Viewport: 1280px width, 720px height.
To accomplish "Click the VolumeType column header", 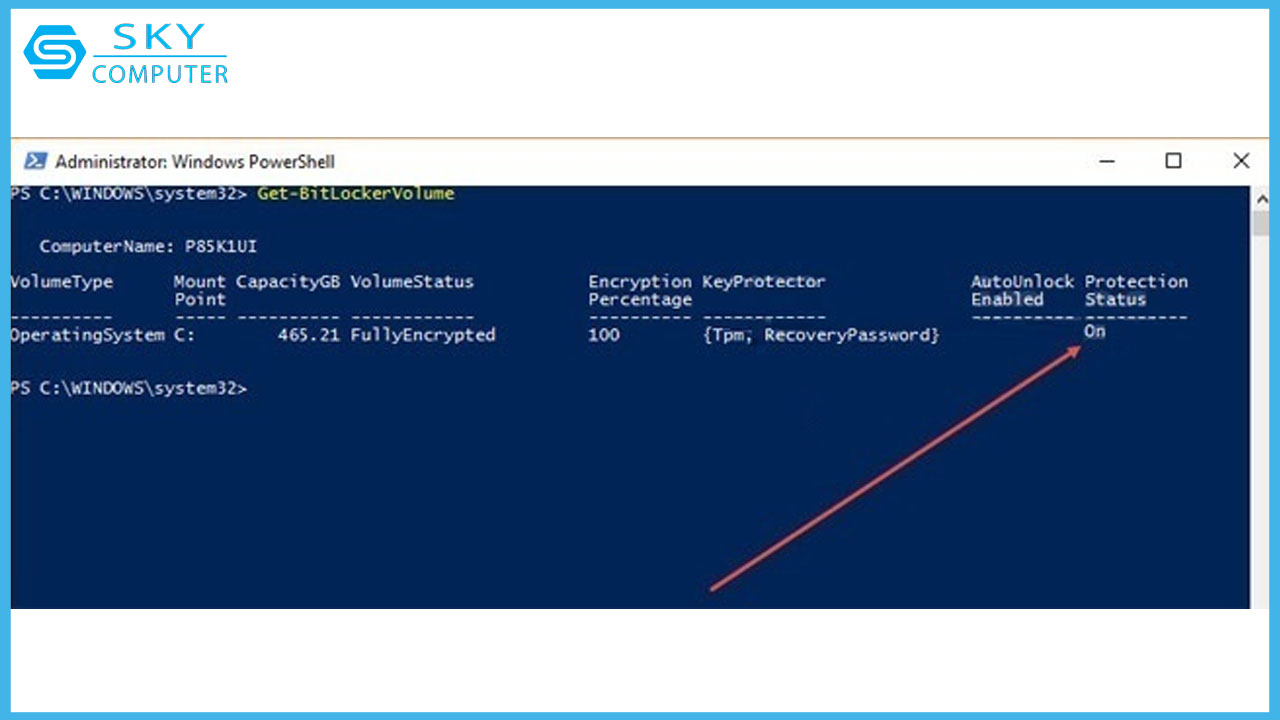I will tap(62, 282).
